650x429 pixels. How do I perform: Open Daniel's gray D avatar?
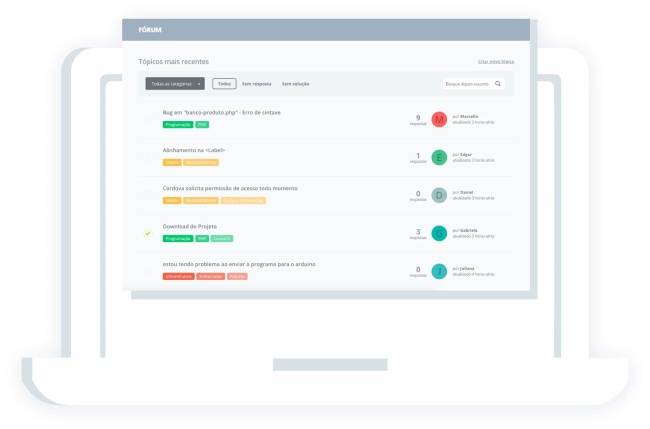pyautogui.click(x=439, y=195)
